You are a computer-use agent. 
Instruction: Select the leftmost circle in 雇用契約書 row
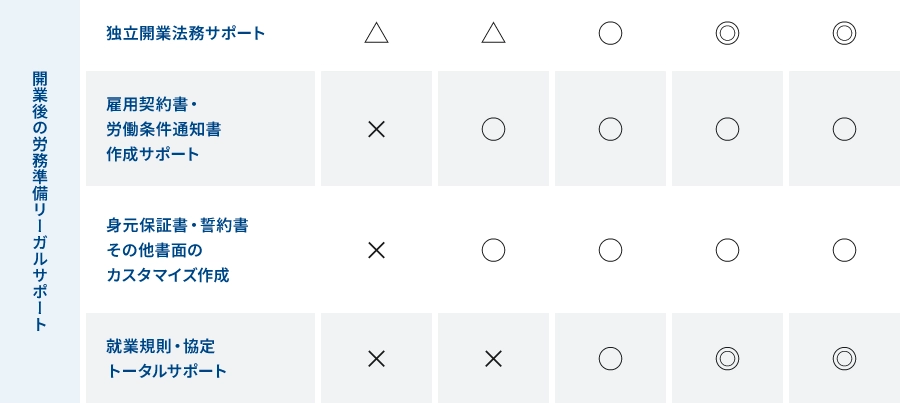pyautogui.click(x=493, y=129)
